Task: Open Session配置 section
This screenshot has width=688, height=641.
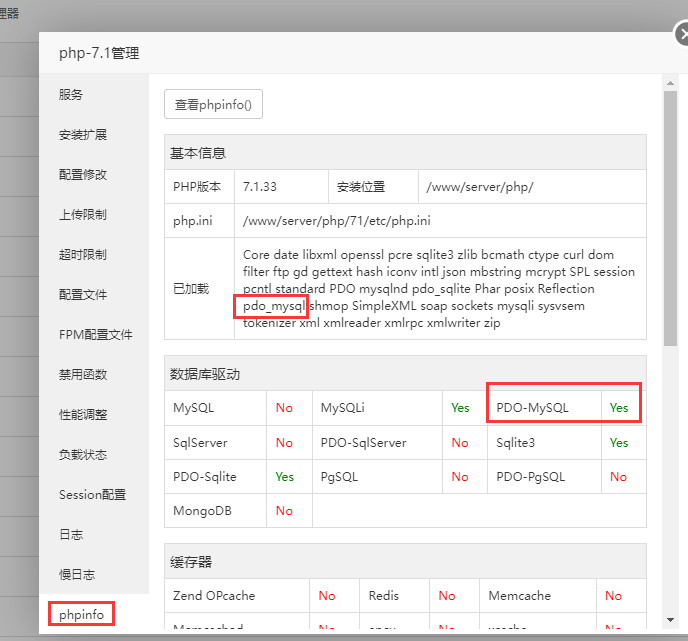Action: (x=93, y=494)
